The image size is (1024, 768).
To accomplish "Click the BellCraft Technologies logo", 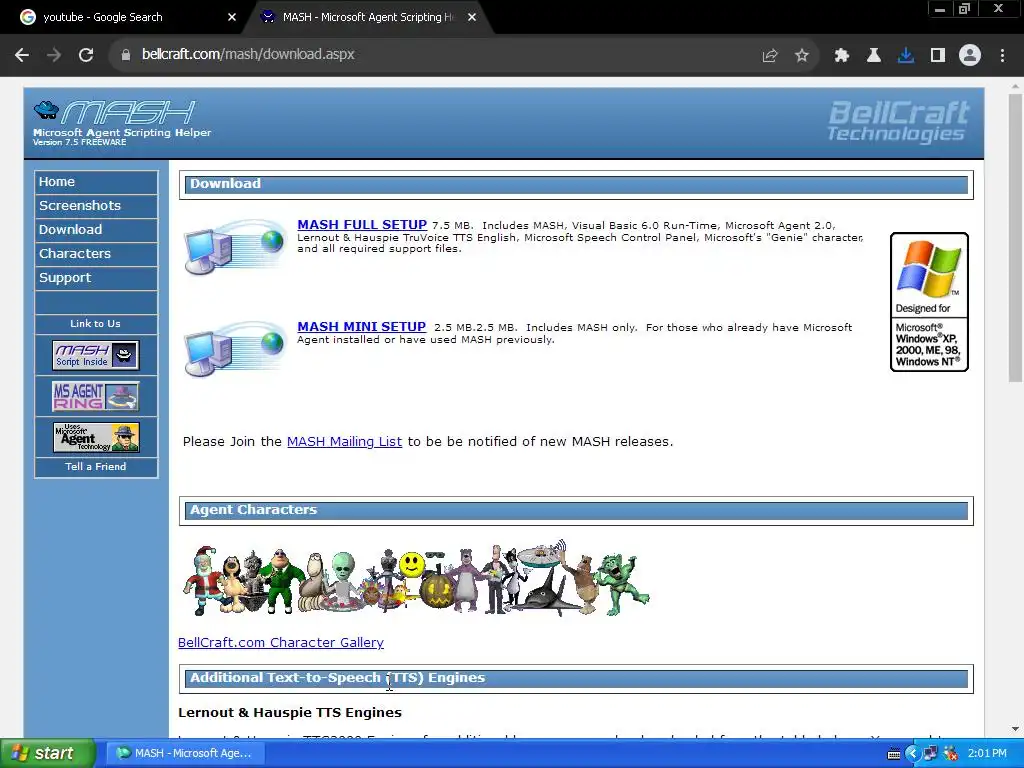I will click(899, 121).
